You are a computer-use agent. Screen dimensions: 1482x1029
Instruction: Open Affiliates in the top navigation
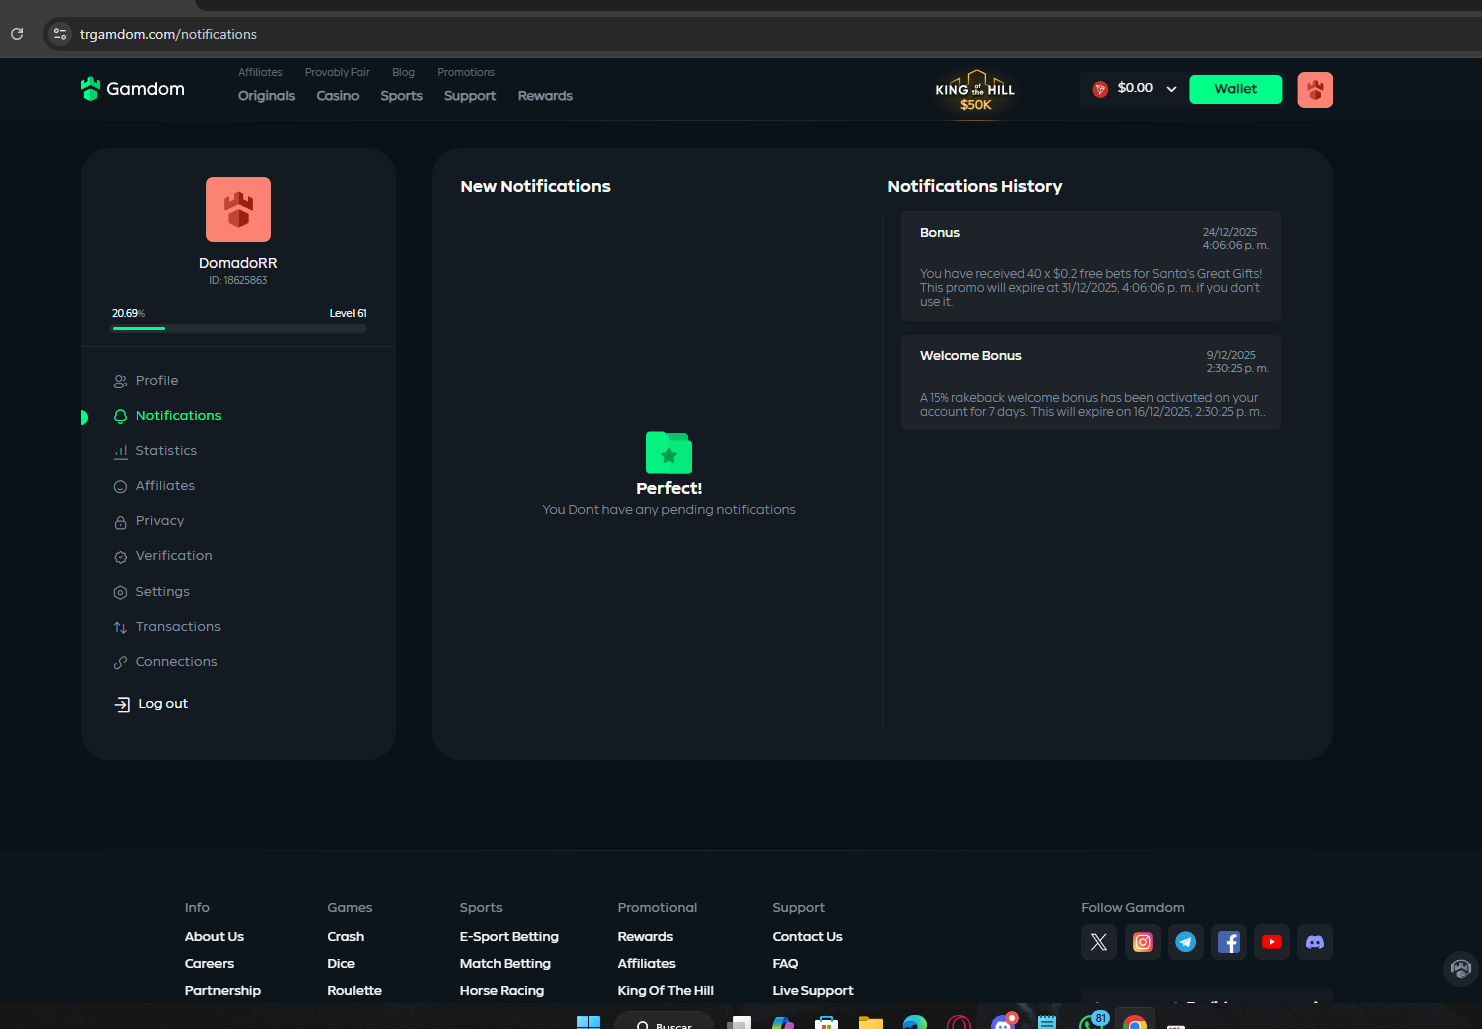[260, 72]
